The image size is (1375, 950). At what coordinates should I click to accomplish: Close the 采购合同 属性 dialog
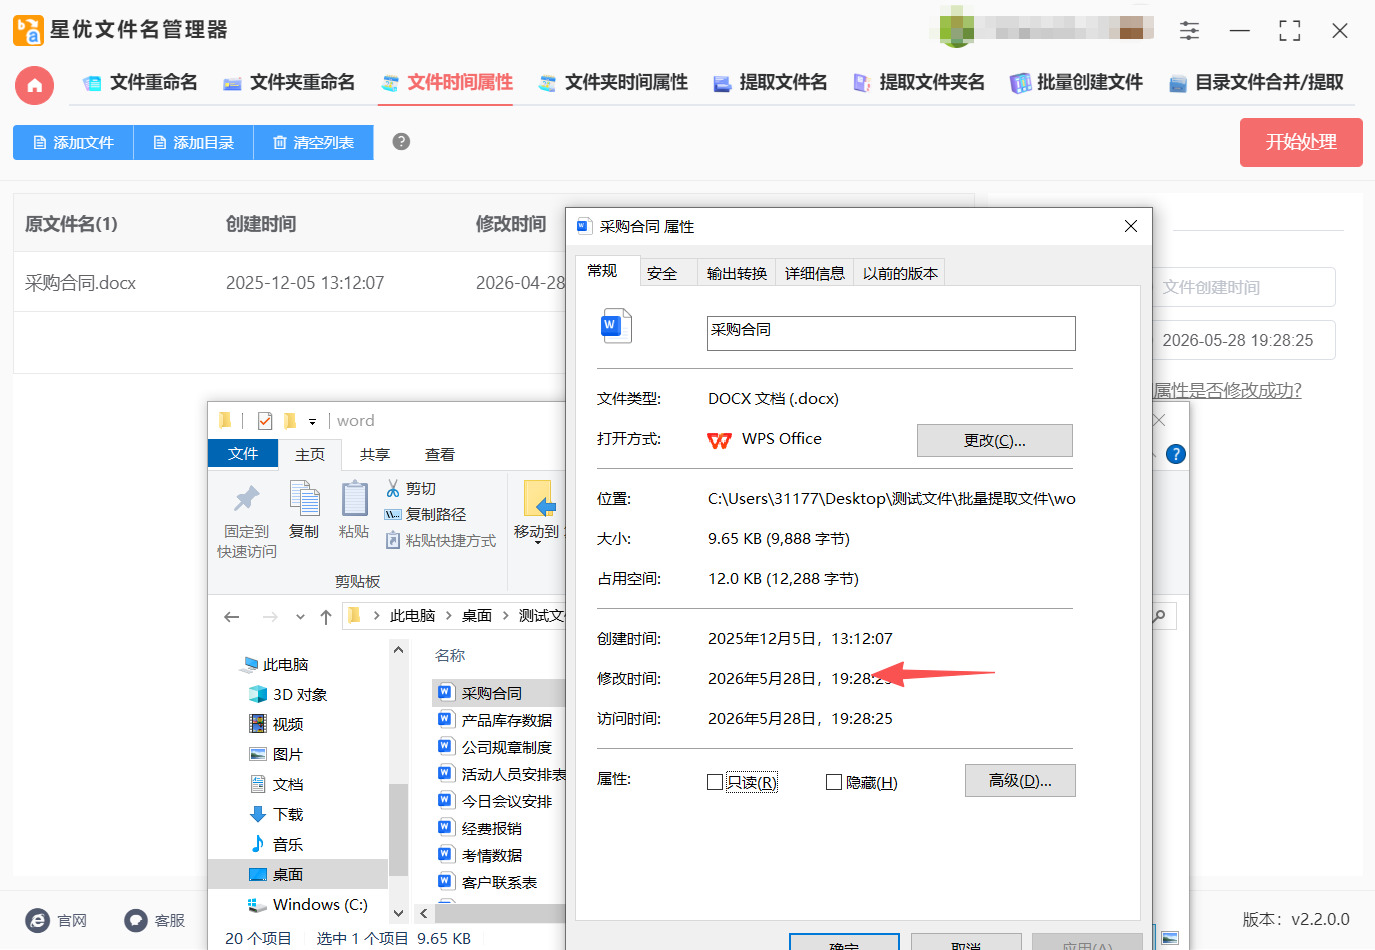tap(1131, 226)
